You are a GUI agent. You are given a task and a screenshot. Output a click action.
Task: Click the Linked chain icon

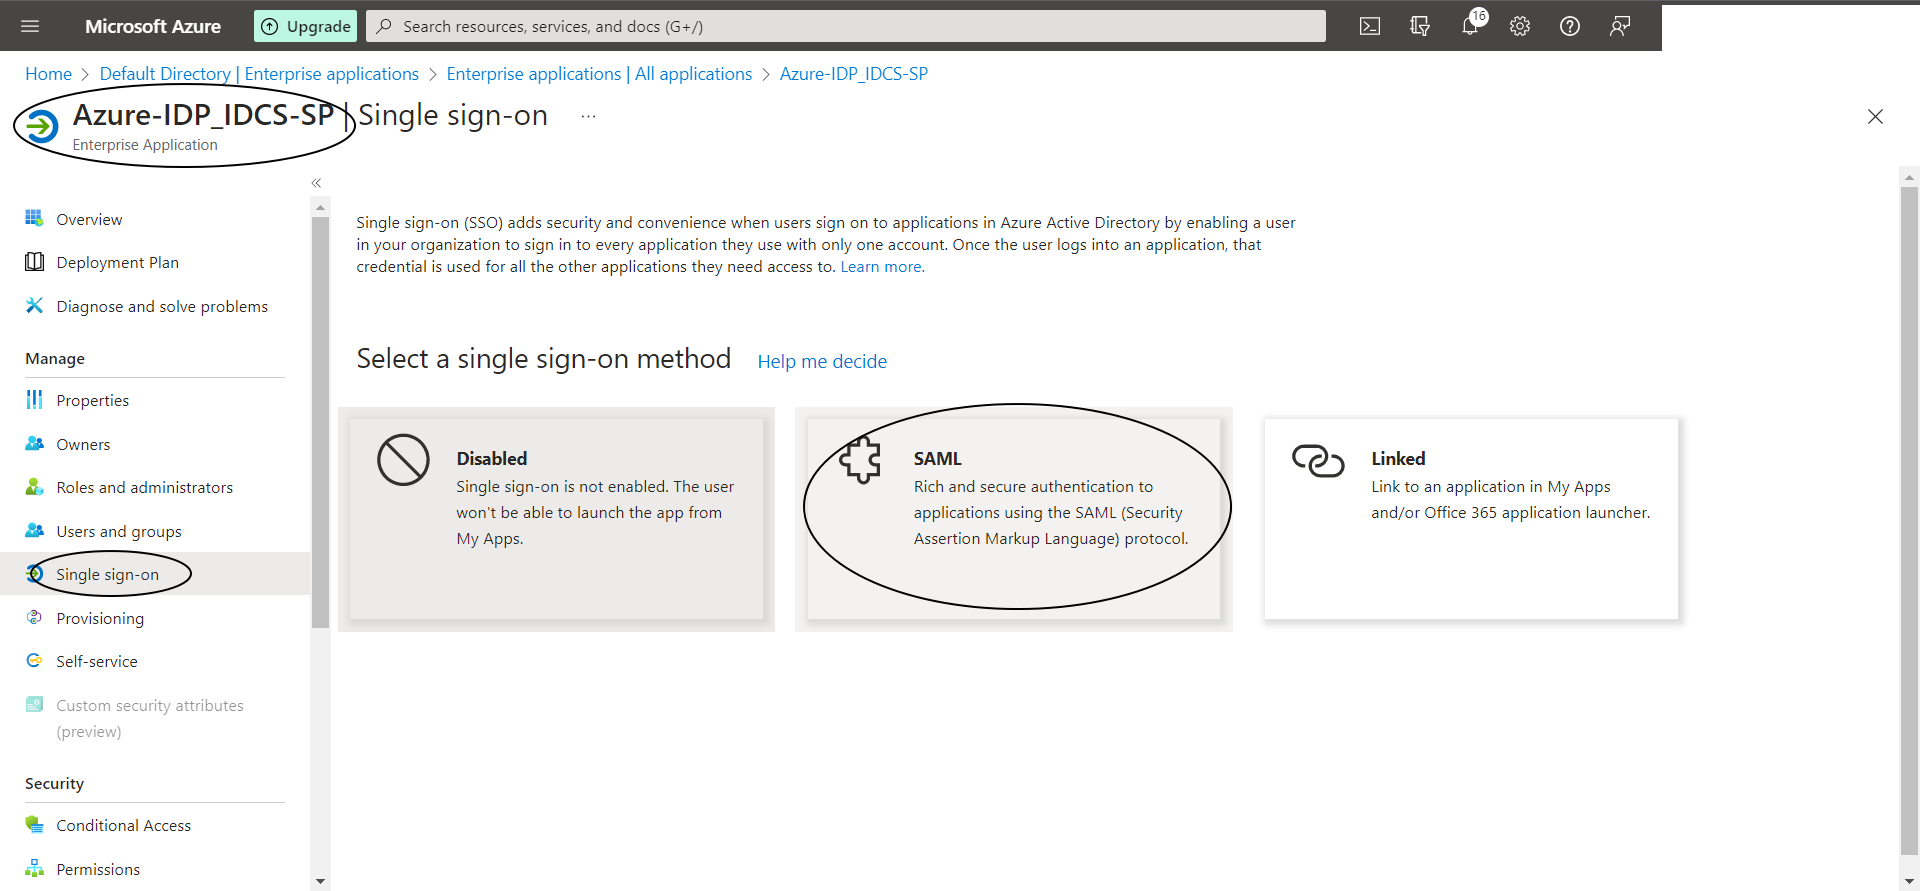(1318, 461)
